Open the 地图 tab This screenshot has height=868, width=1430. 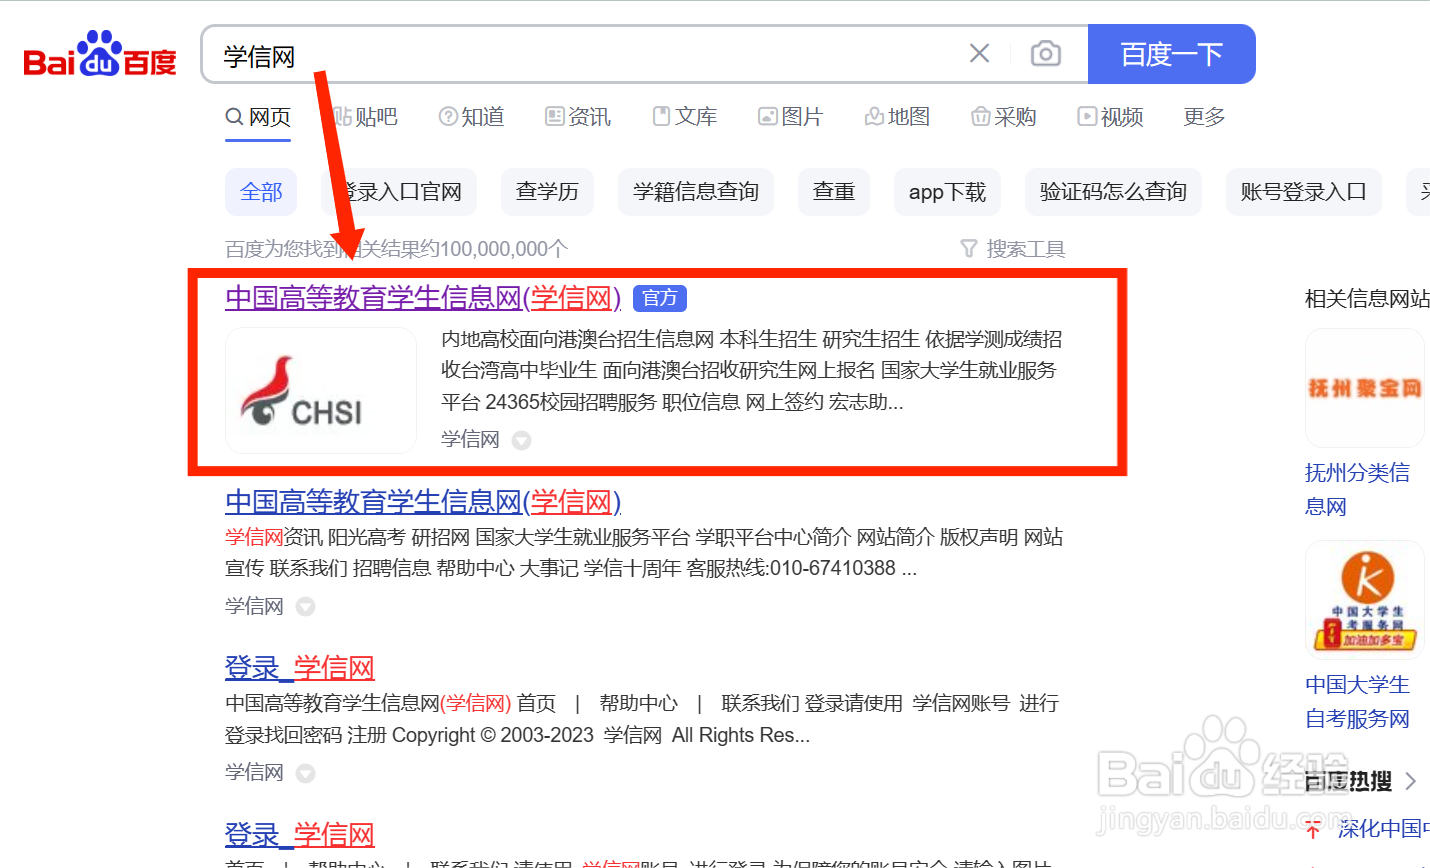(x=898, y=117)
